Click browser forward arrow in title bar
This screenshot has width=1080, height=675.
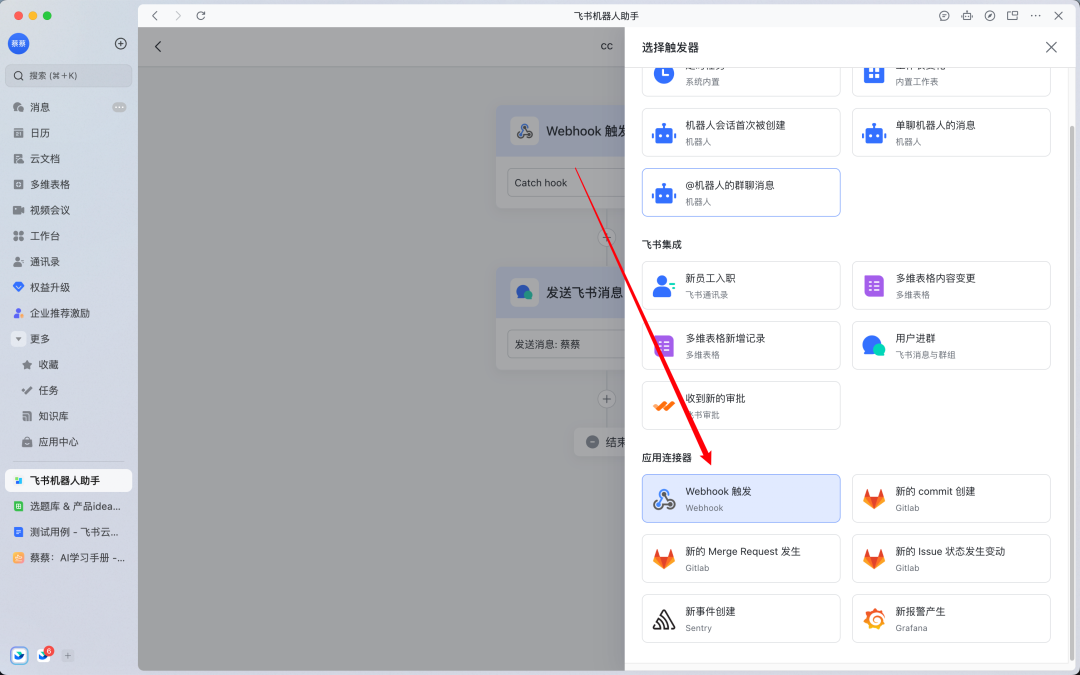point(178,15)
